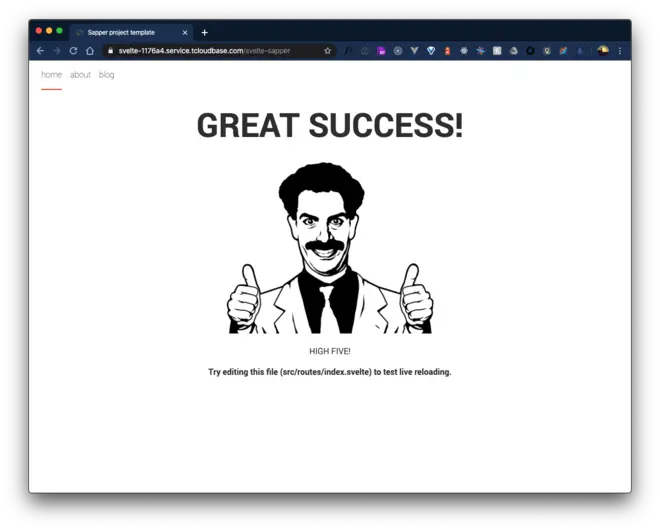Click the gray circle disc extension icon
This screenshot has height=531, width=660.
point(398,51)
